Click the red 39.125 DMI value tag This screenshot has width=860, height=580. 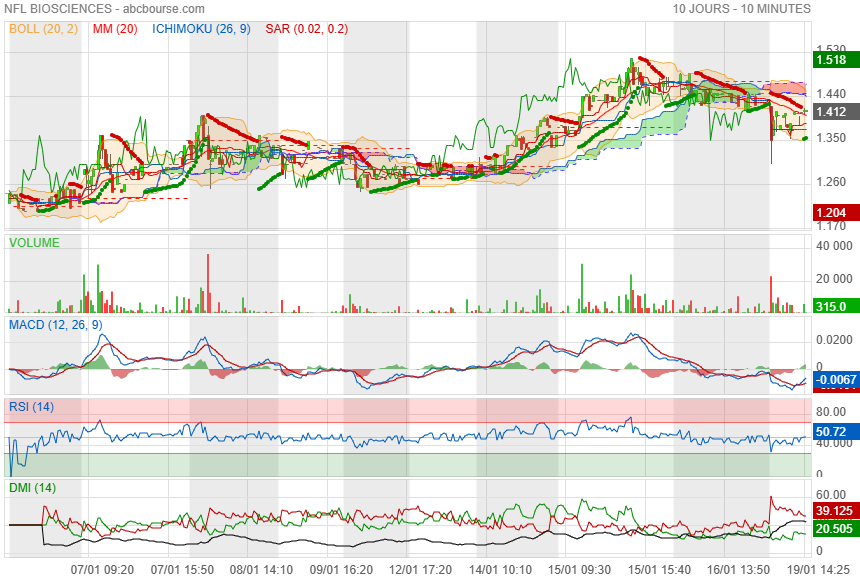pos(833,510)
